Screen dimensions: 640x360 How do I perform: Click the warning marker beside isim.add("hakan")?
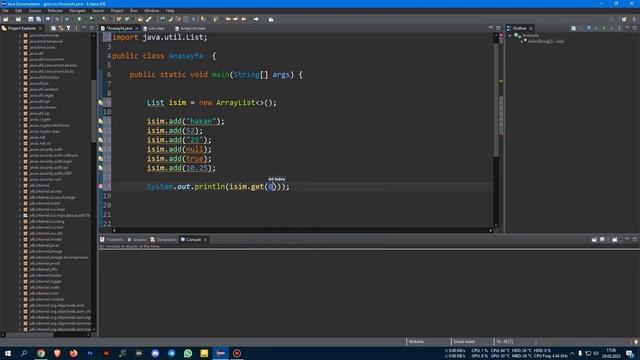click(100, 121)
